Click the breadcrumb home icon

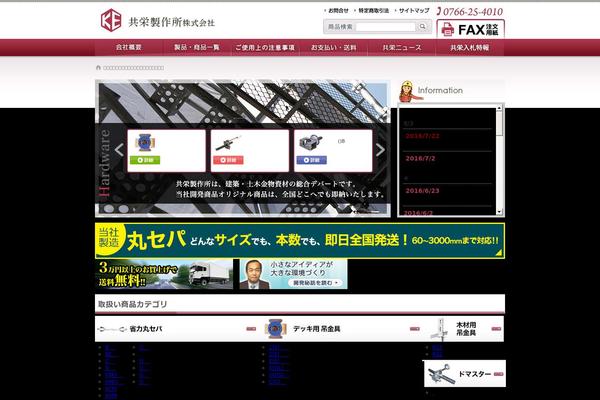coord(98,68)
